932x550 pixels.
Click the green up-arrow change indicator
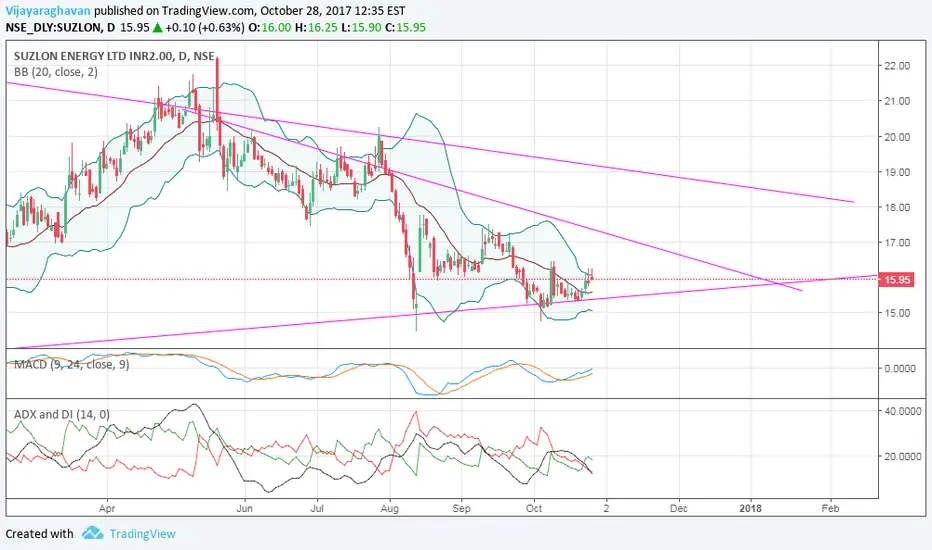158,27
